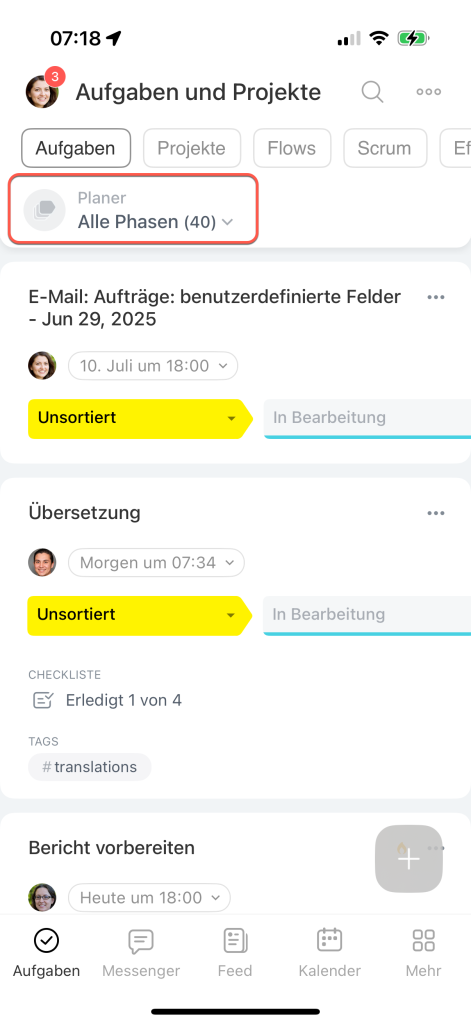471x1024 pixels.
Task: Open the Morgen um 07:34 deadline dropdown
Action: point(156,562)
